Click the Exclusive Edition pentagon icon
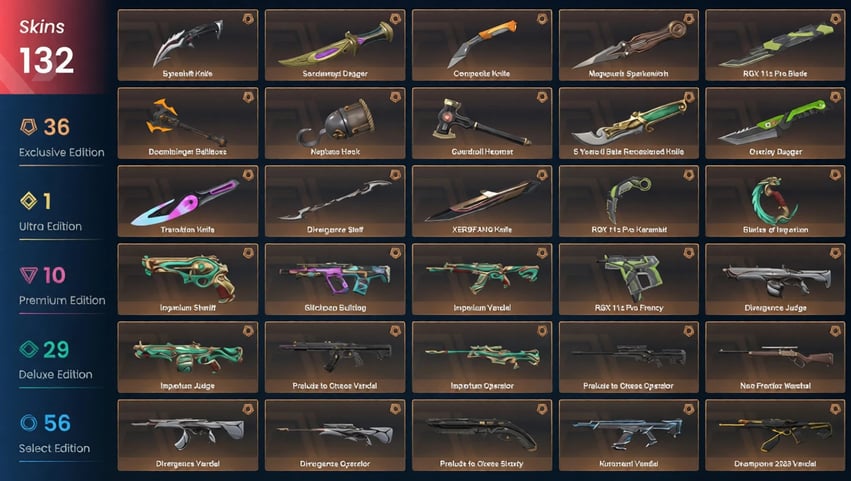This screenshot has width=851, height=481. coord(29,127)
